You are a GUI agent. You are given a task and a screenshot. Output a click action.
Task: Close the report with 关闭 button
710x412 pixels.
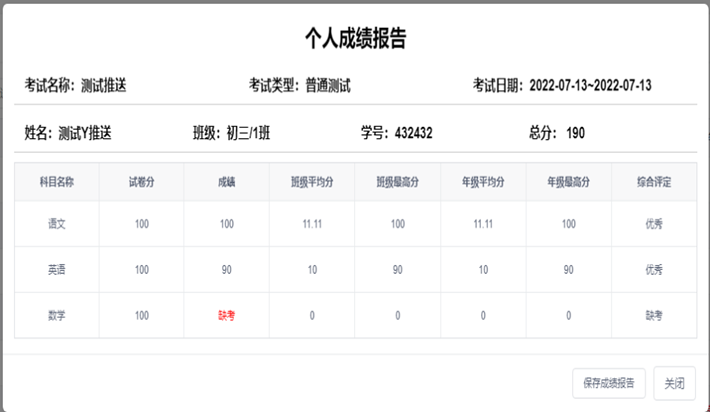click(x=674, y=382)
